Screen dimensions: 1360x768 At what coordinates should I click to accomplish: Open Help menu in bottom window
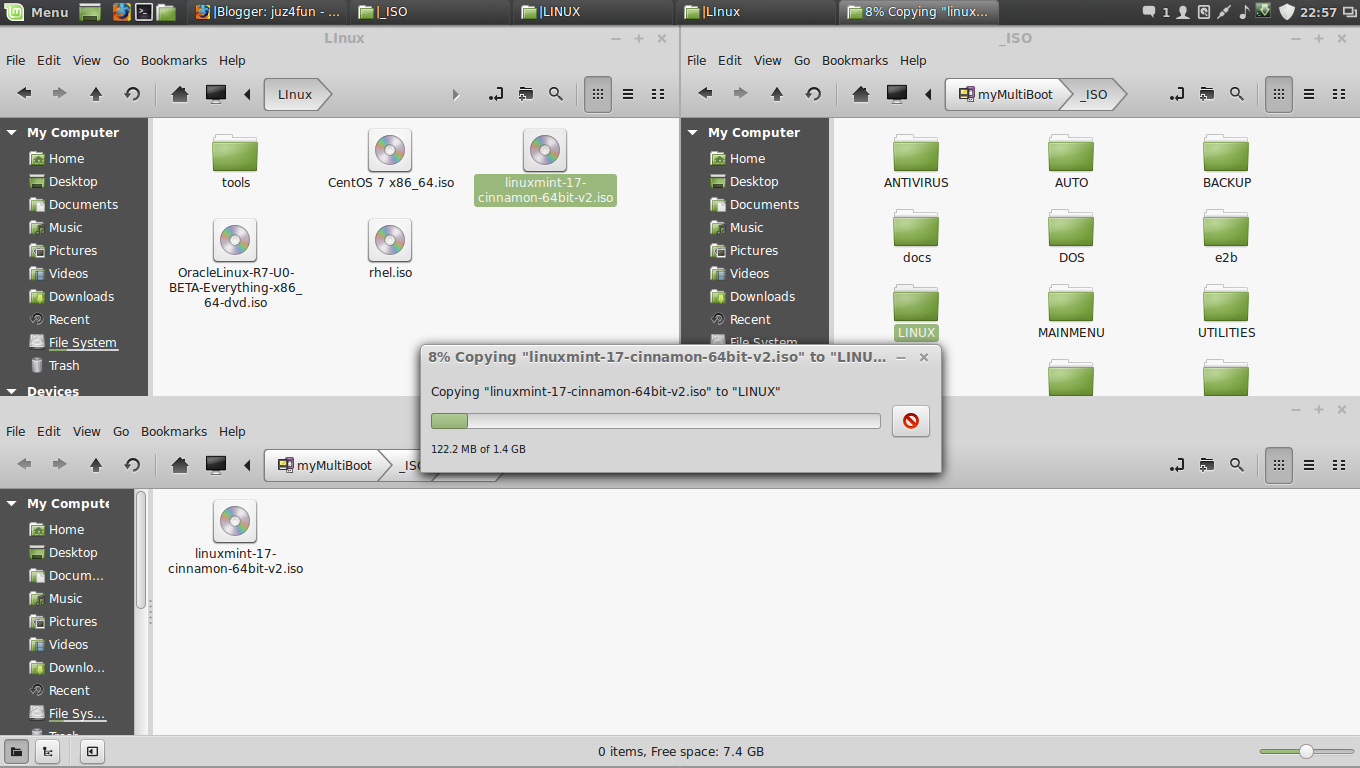coord(232,431)
